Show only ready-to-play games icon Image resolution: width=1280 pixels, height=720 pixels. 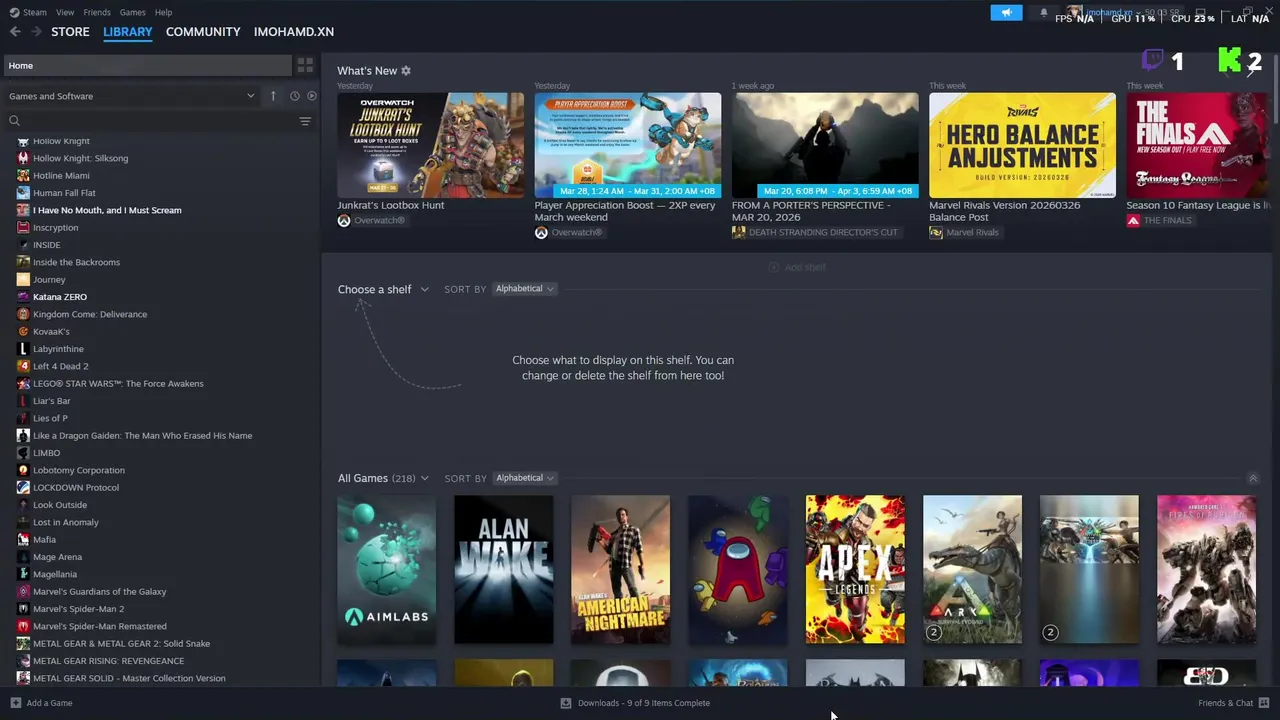(x=312, y=96)
